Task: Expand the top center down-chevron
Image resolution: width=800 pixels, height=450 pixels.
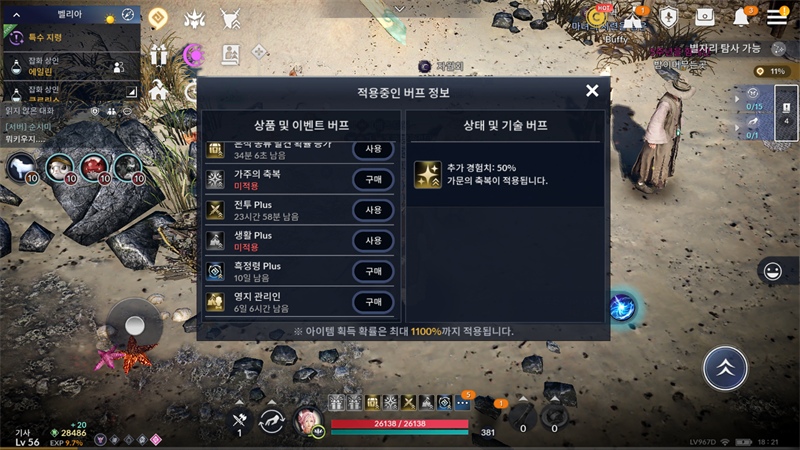Action: (399, 9)
